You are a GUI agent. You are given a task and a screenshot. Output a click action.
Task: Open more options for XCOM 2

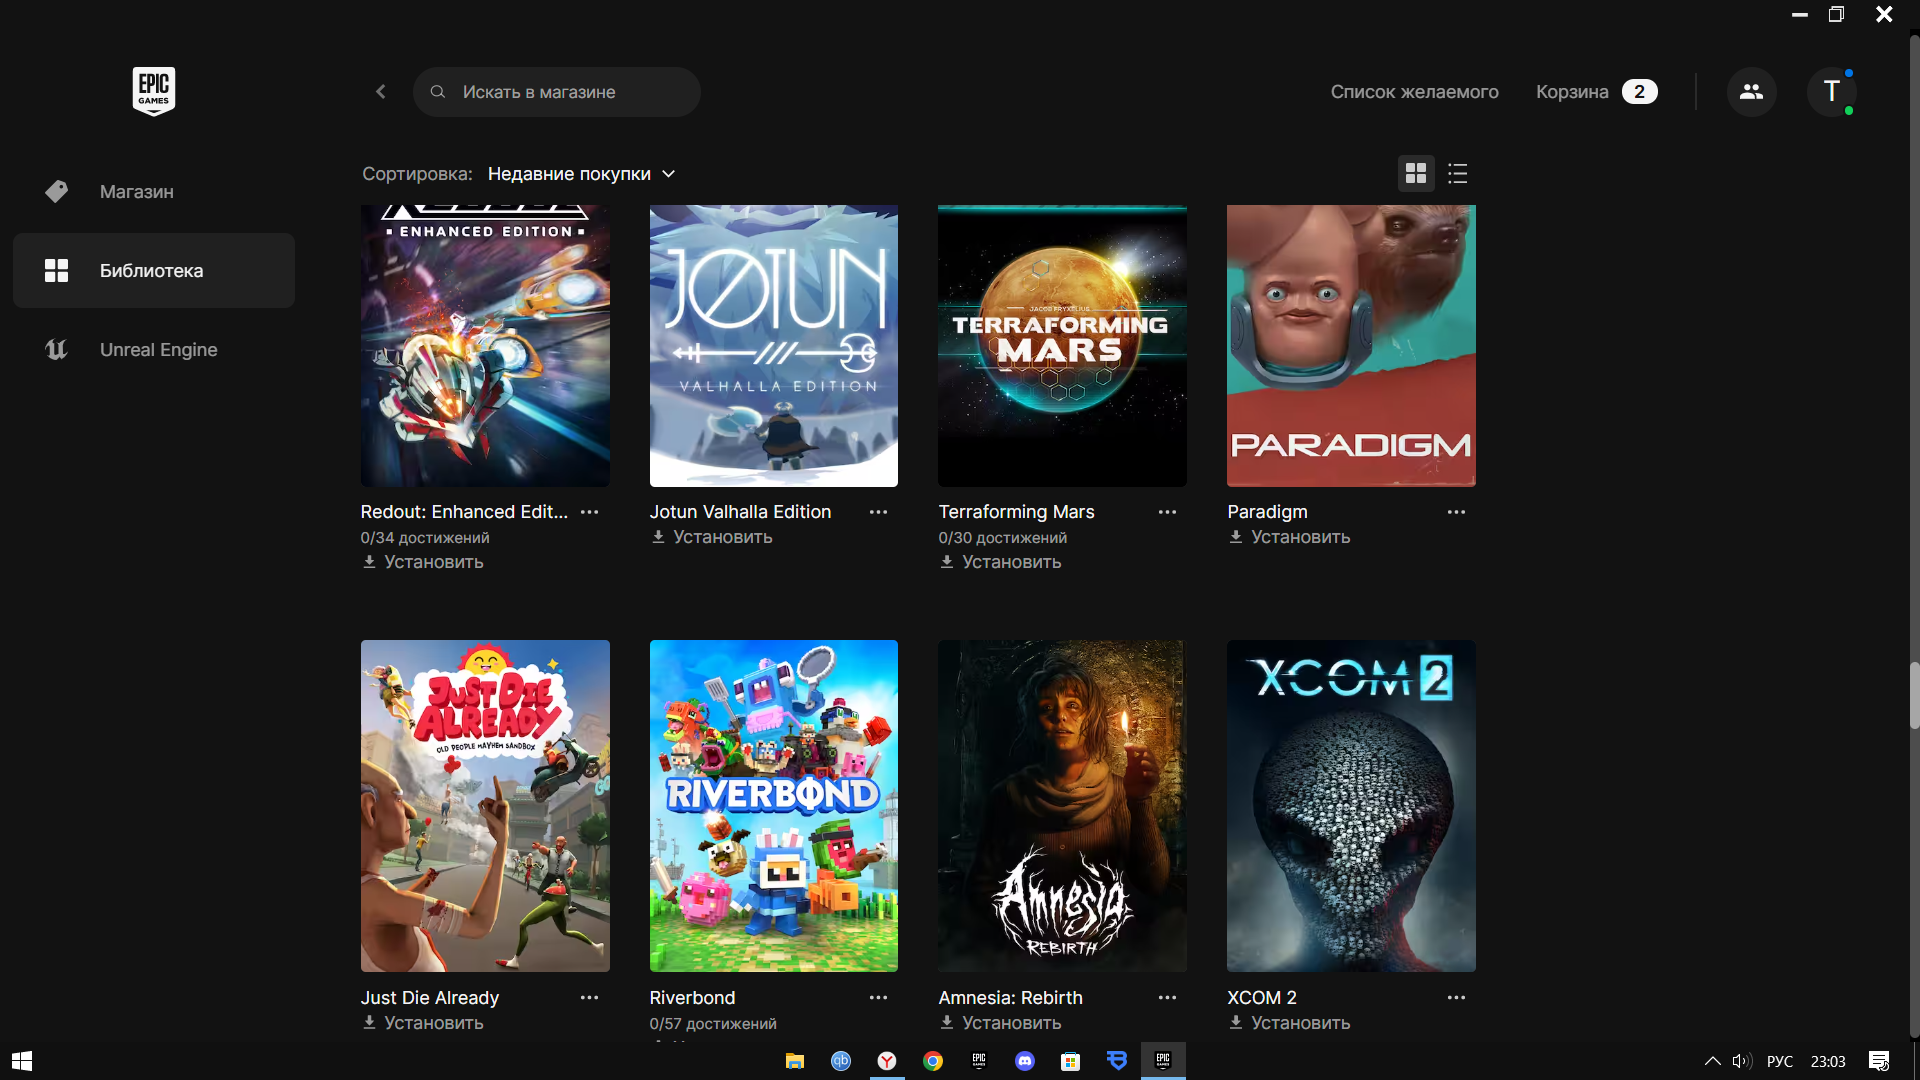[1456, 998]
